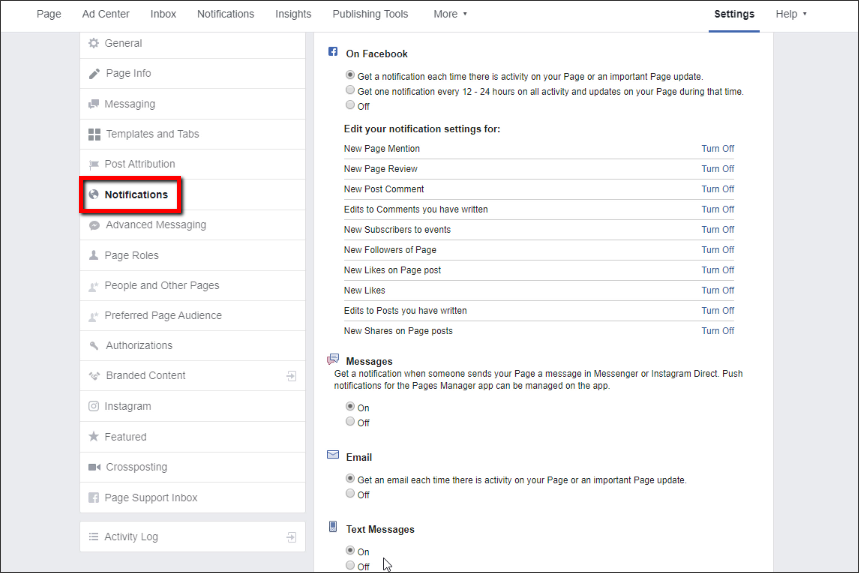
Task: Click the Messages section chat icon
Action: (x=333, y=359)
